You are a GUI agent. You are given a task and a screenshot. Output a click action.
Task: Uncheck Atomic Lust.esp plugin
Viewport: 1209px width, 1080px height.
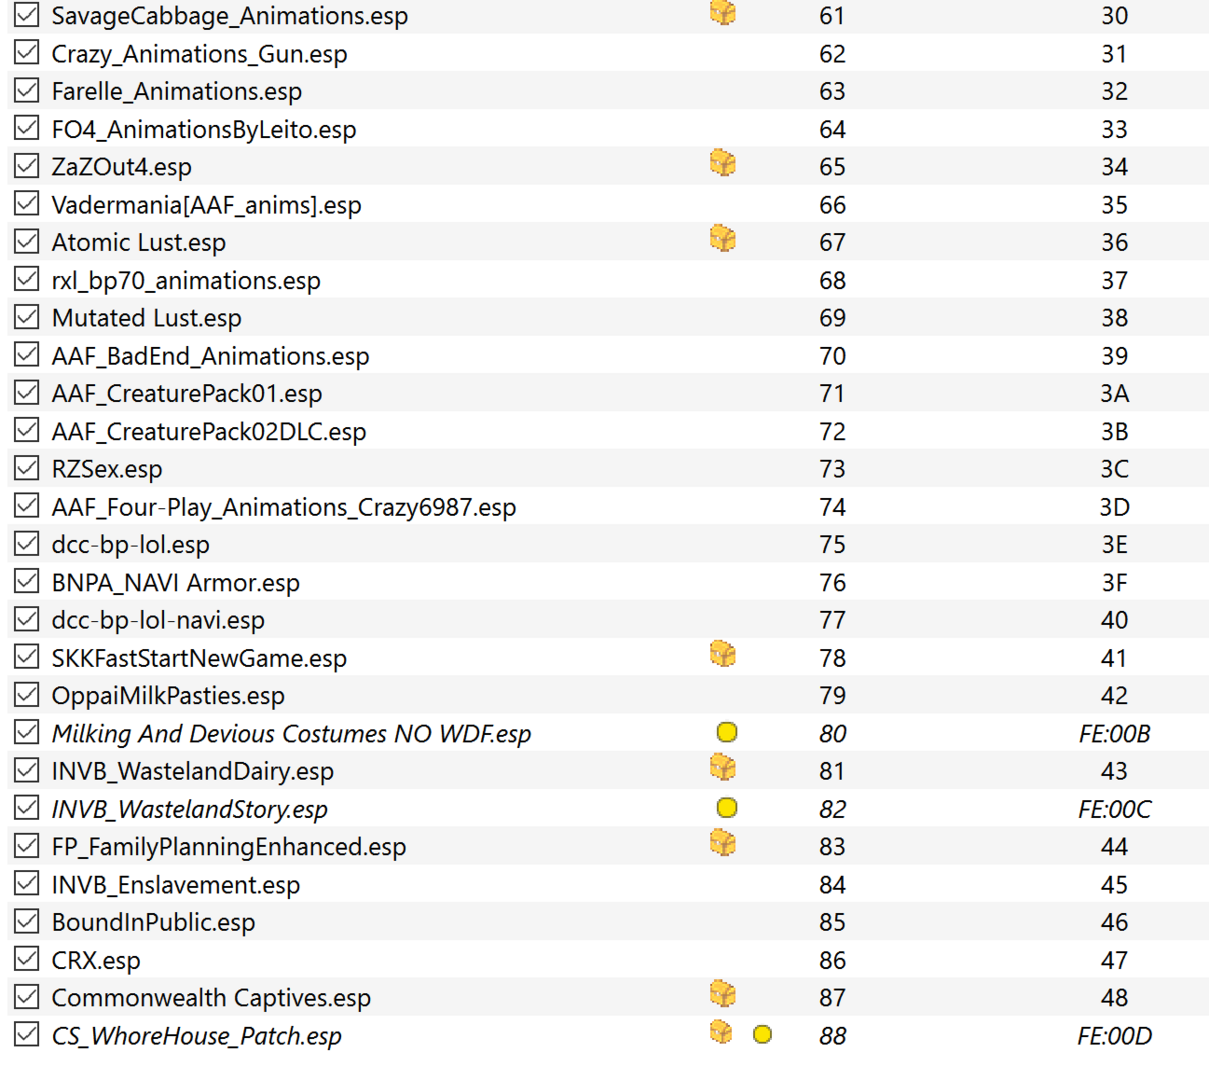(x=27, y=241)
